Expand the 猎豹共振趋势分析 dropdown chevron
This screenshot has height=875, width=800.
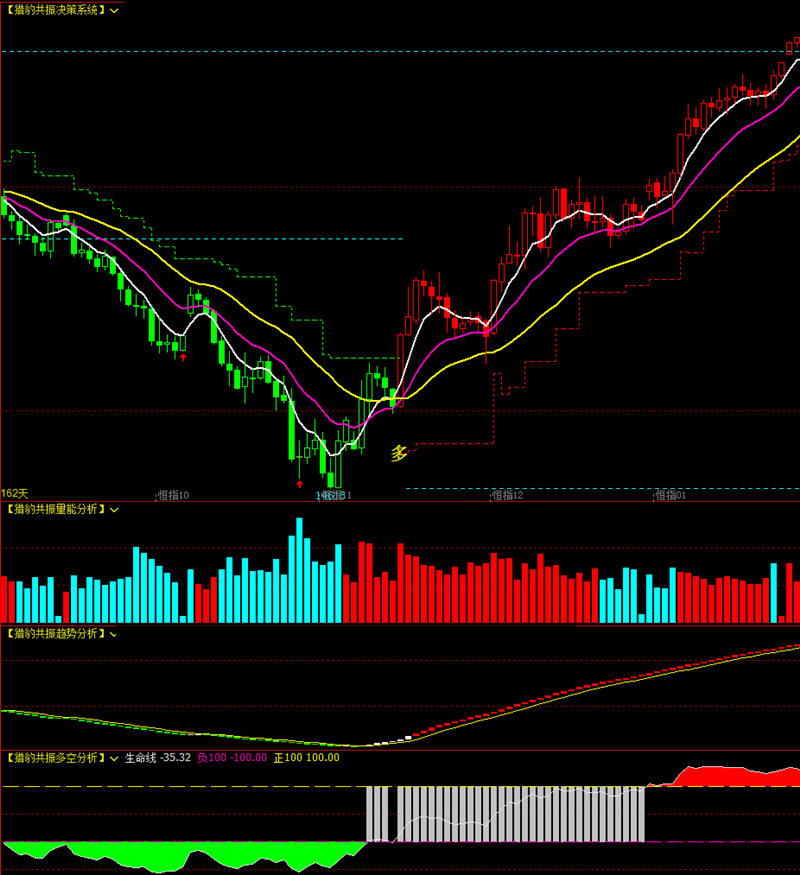tap(114, 634)
